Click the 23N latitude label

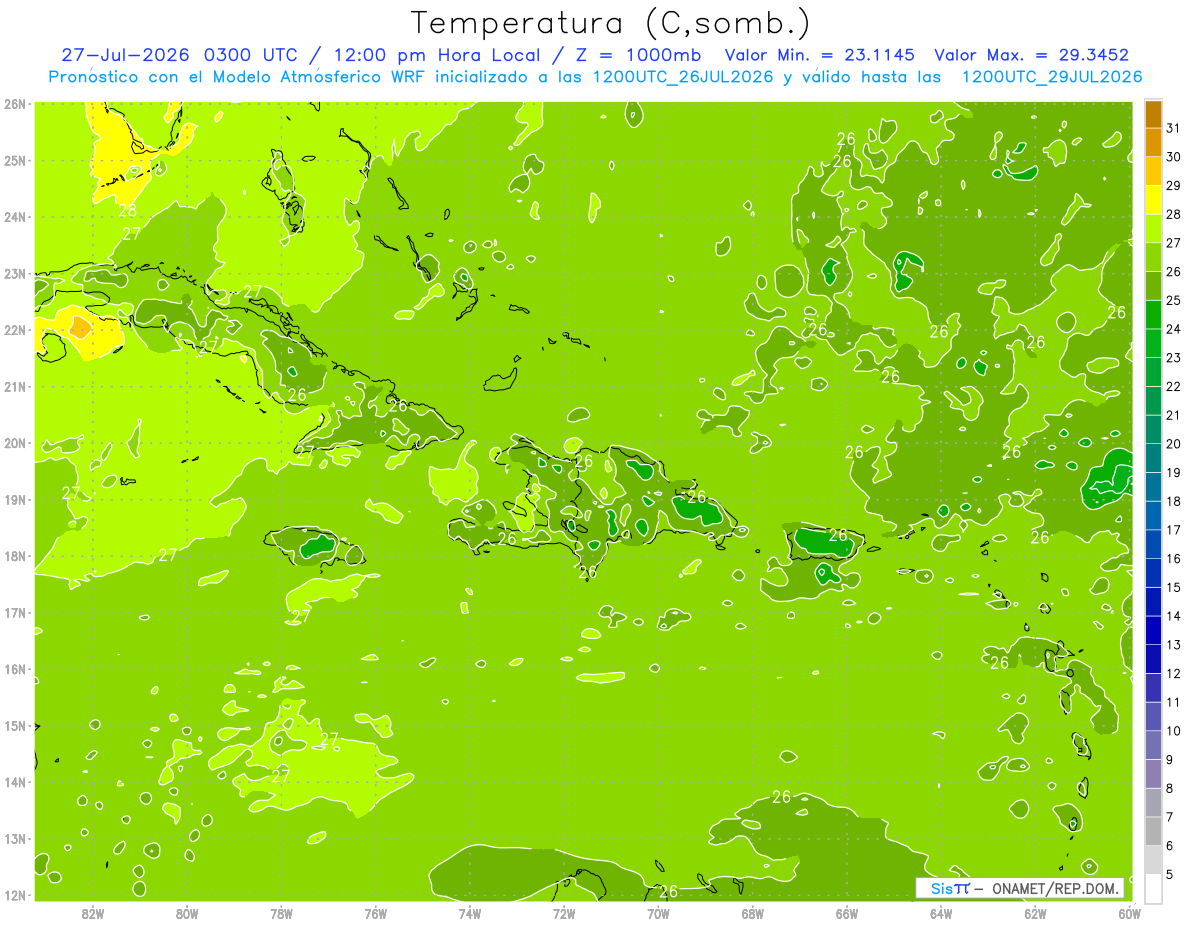(x=14, y=273)
